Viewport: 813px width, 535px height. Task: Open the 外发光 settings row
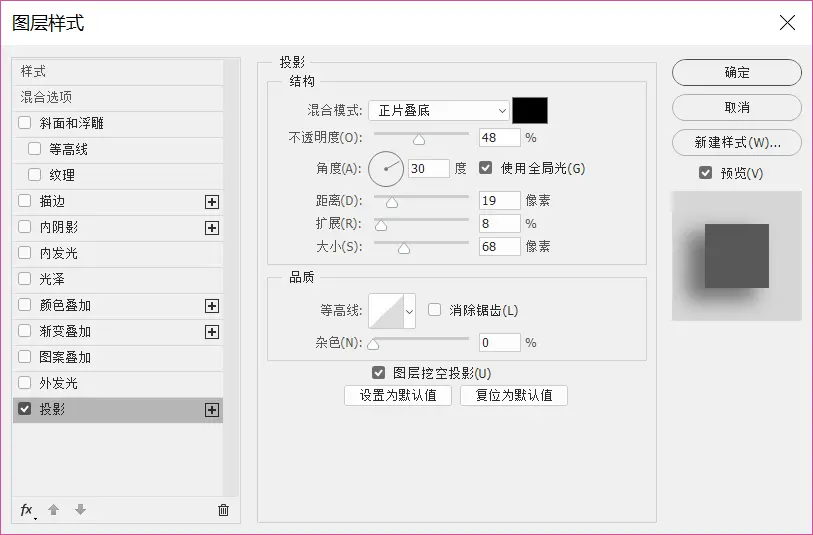click(118, 383)
